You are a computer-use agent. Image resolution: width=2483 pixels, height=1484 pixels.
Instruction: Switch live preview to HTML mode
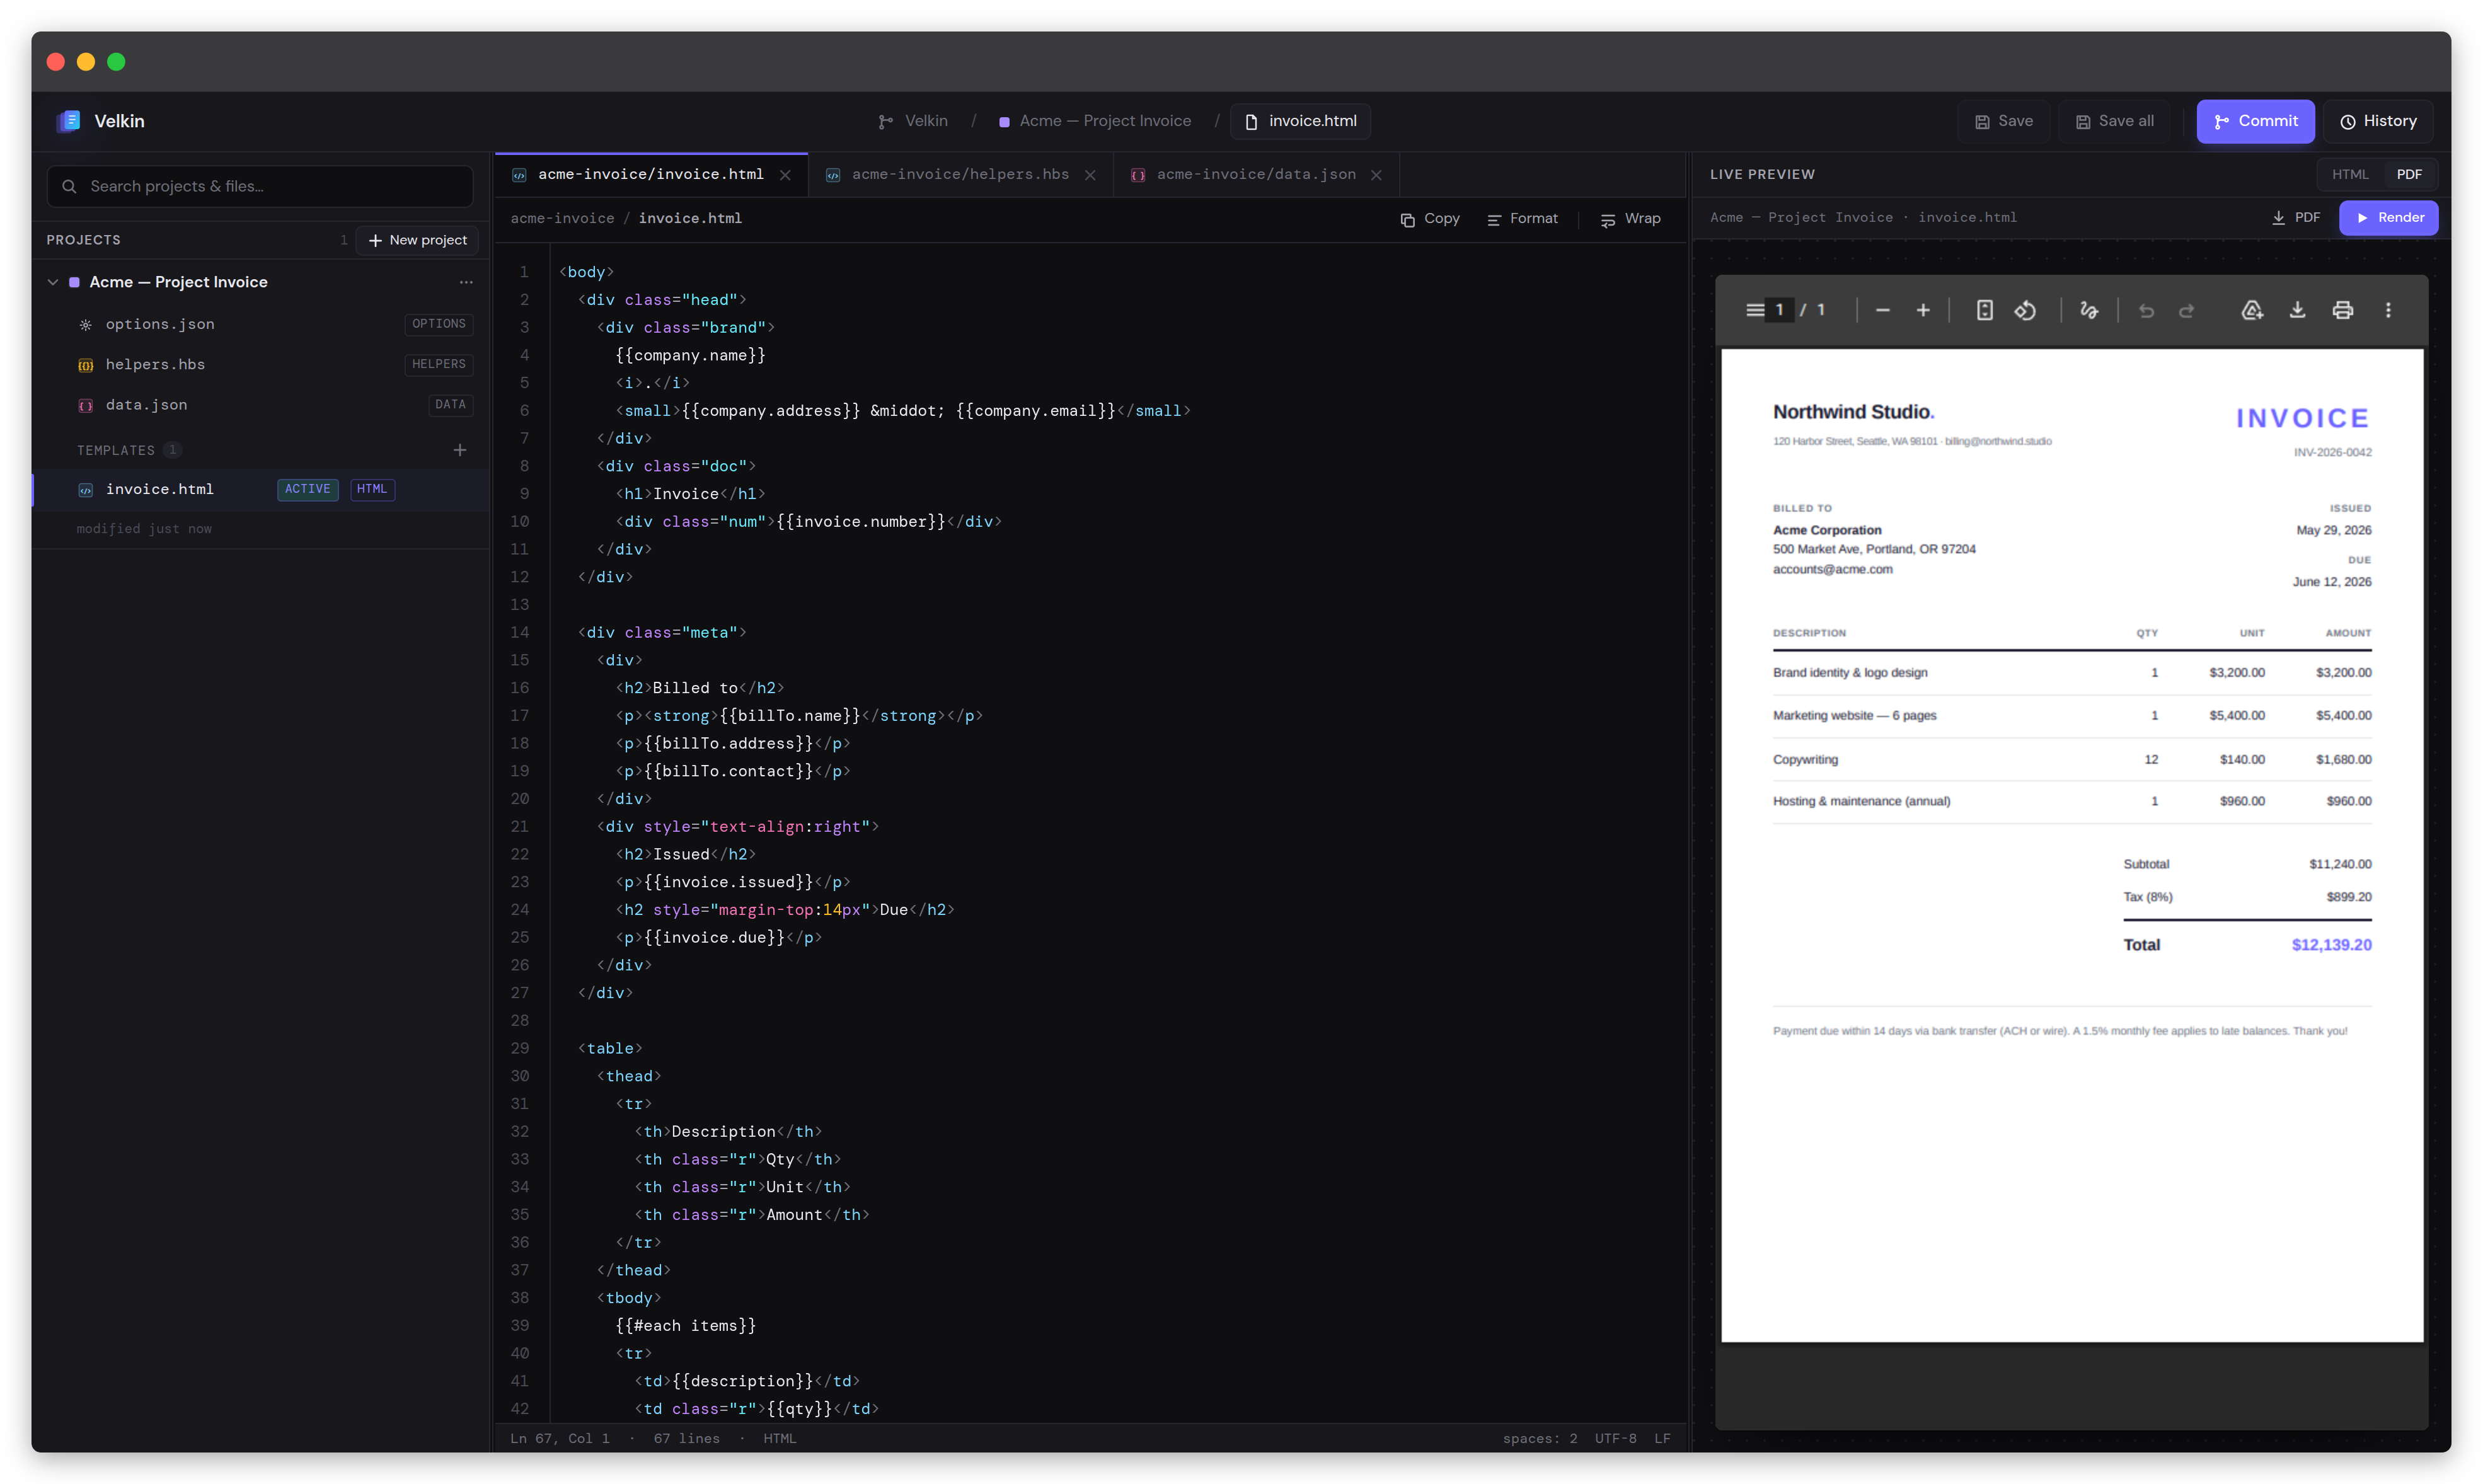click(x=2350, y=175)
